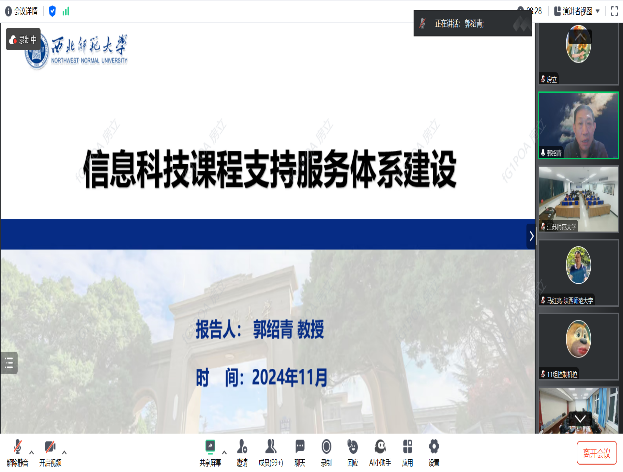The width and height of the screenshot is (623, 472).
Task: Click the red Leave Meeting button
Action: coord(595,453)
